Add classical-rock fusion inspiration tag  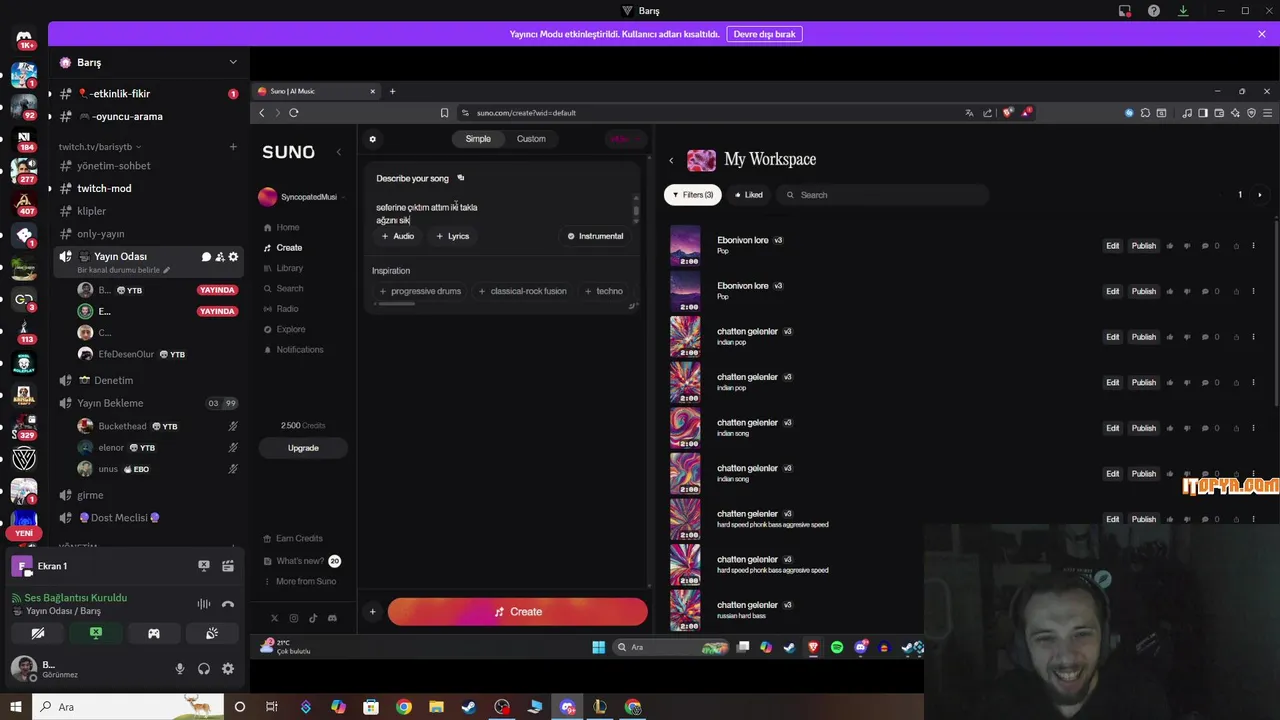[x=522, y=291]
